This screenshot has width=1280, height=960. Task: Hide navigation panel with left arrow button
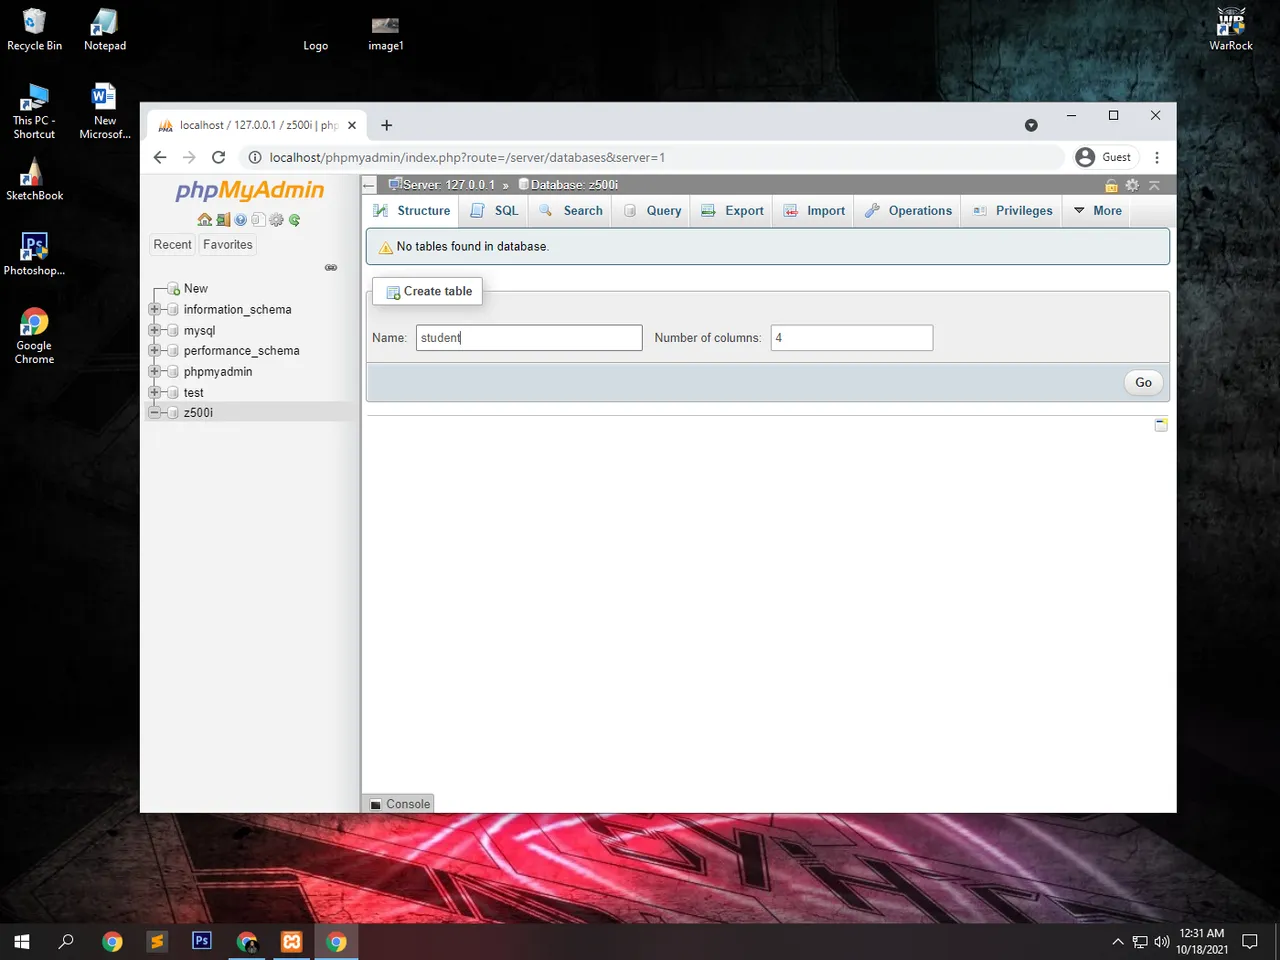click(x=369, y=185)
